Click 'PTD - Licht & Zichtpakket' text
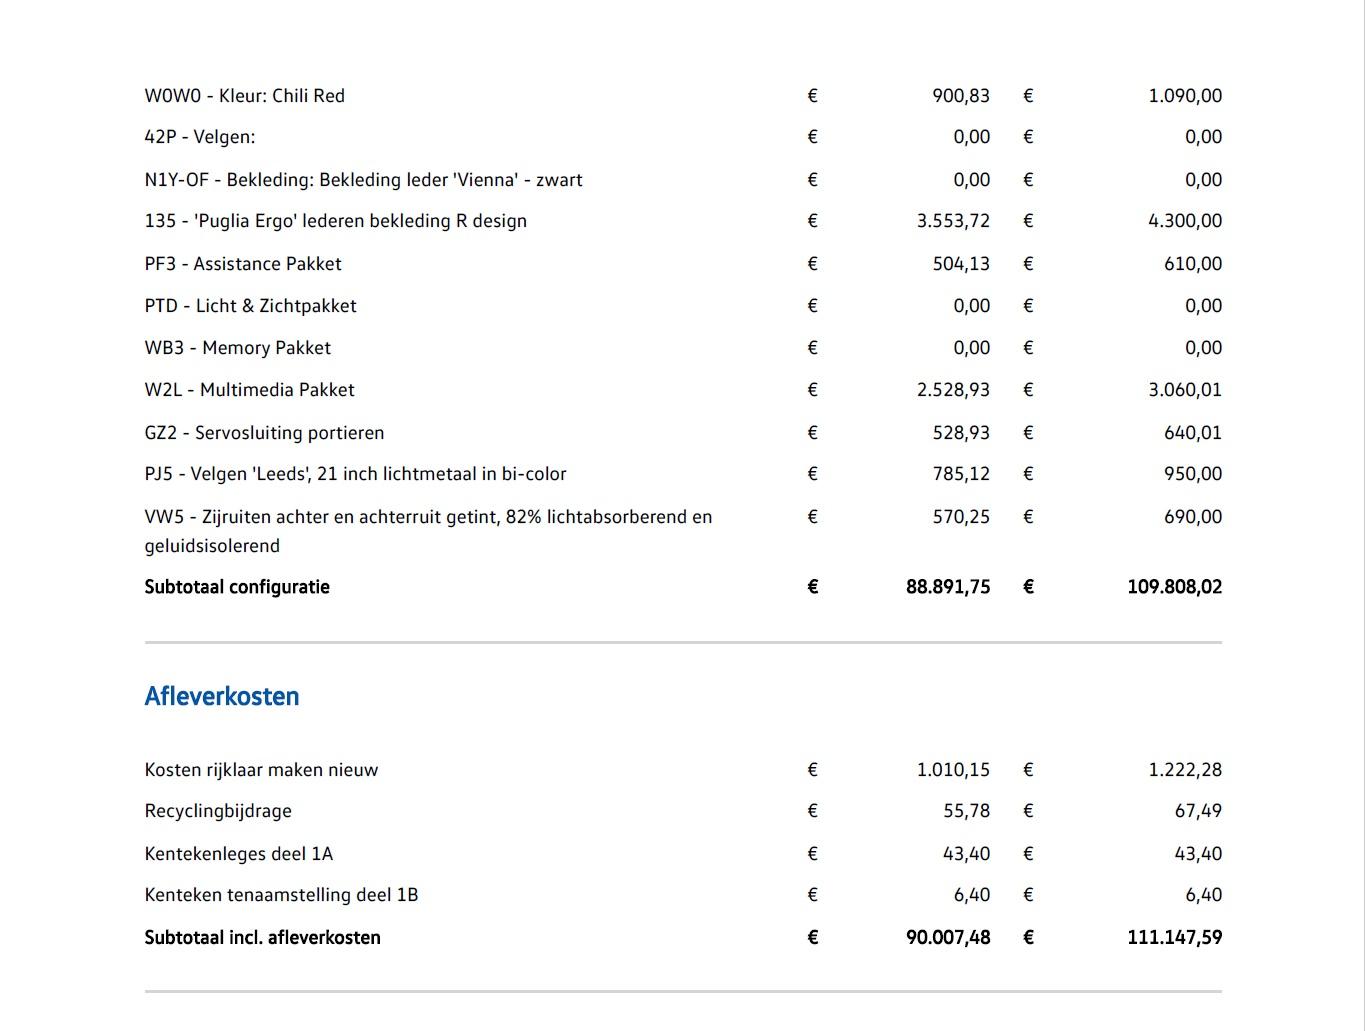 point(250,306)
